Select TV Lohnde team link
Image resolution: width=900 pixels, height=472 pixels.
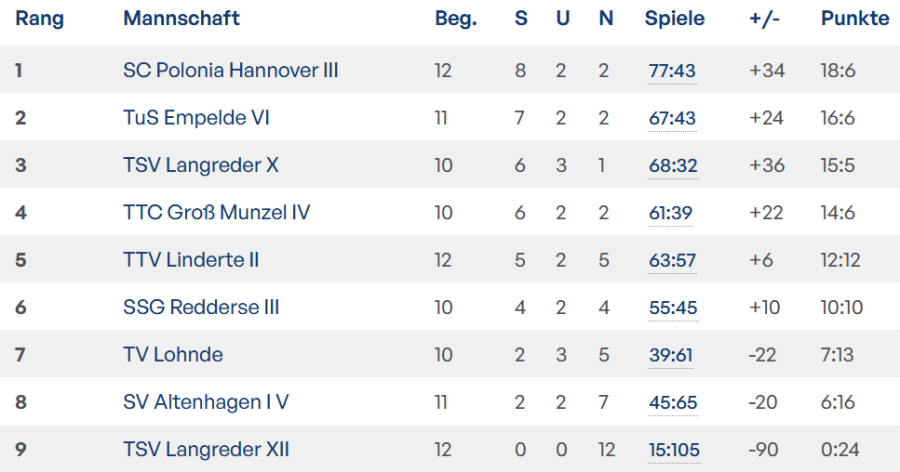(x=173, y=355)
